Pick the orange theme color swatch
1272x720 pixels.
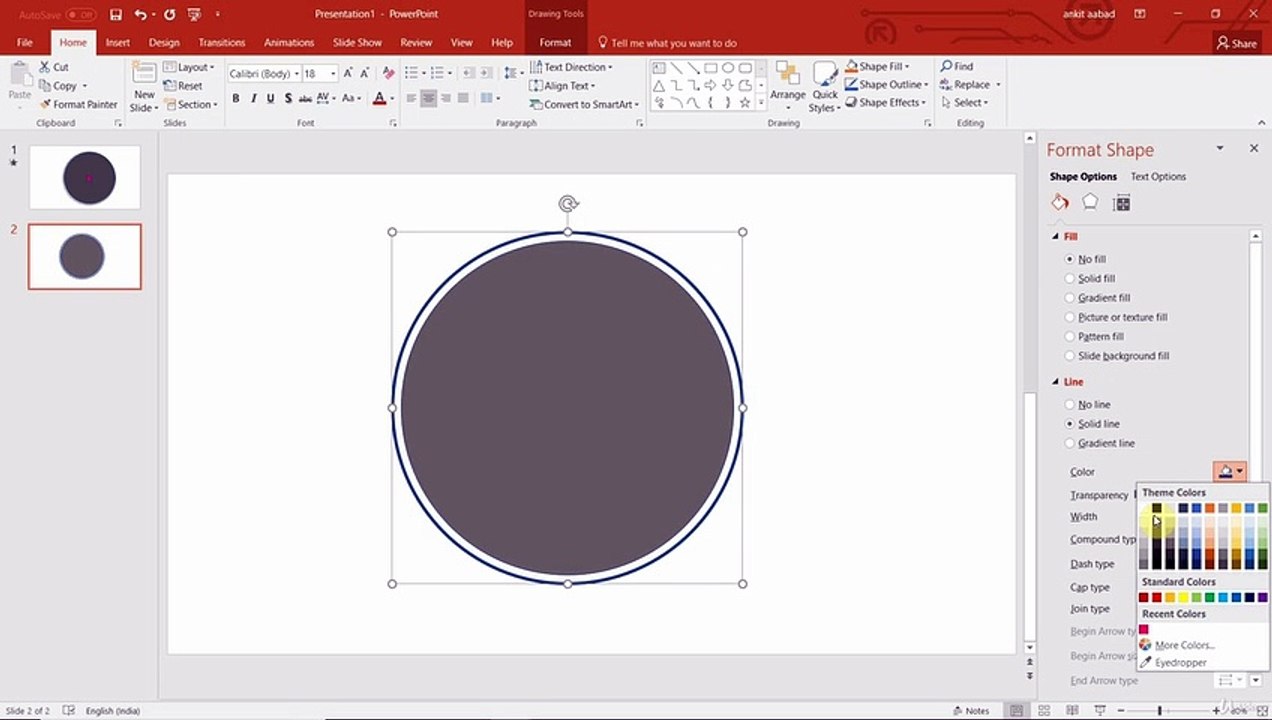1209,508
